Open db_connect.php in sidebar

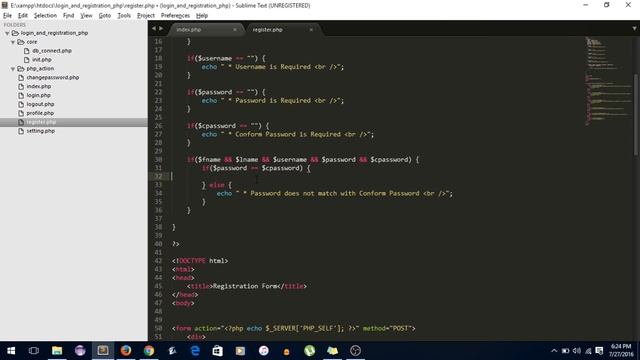52,51
